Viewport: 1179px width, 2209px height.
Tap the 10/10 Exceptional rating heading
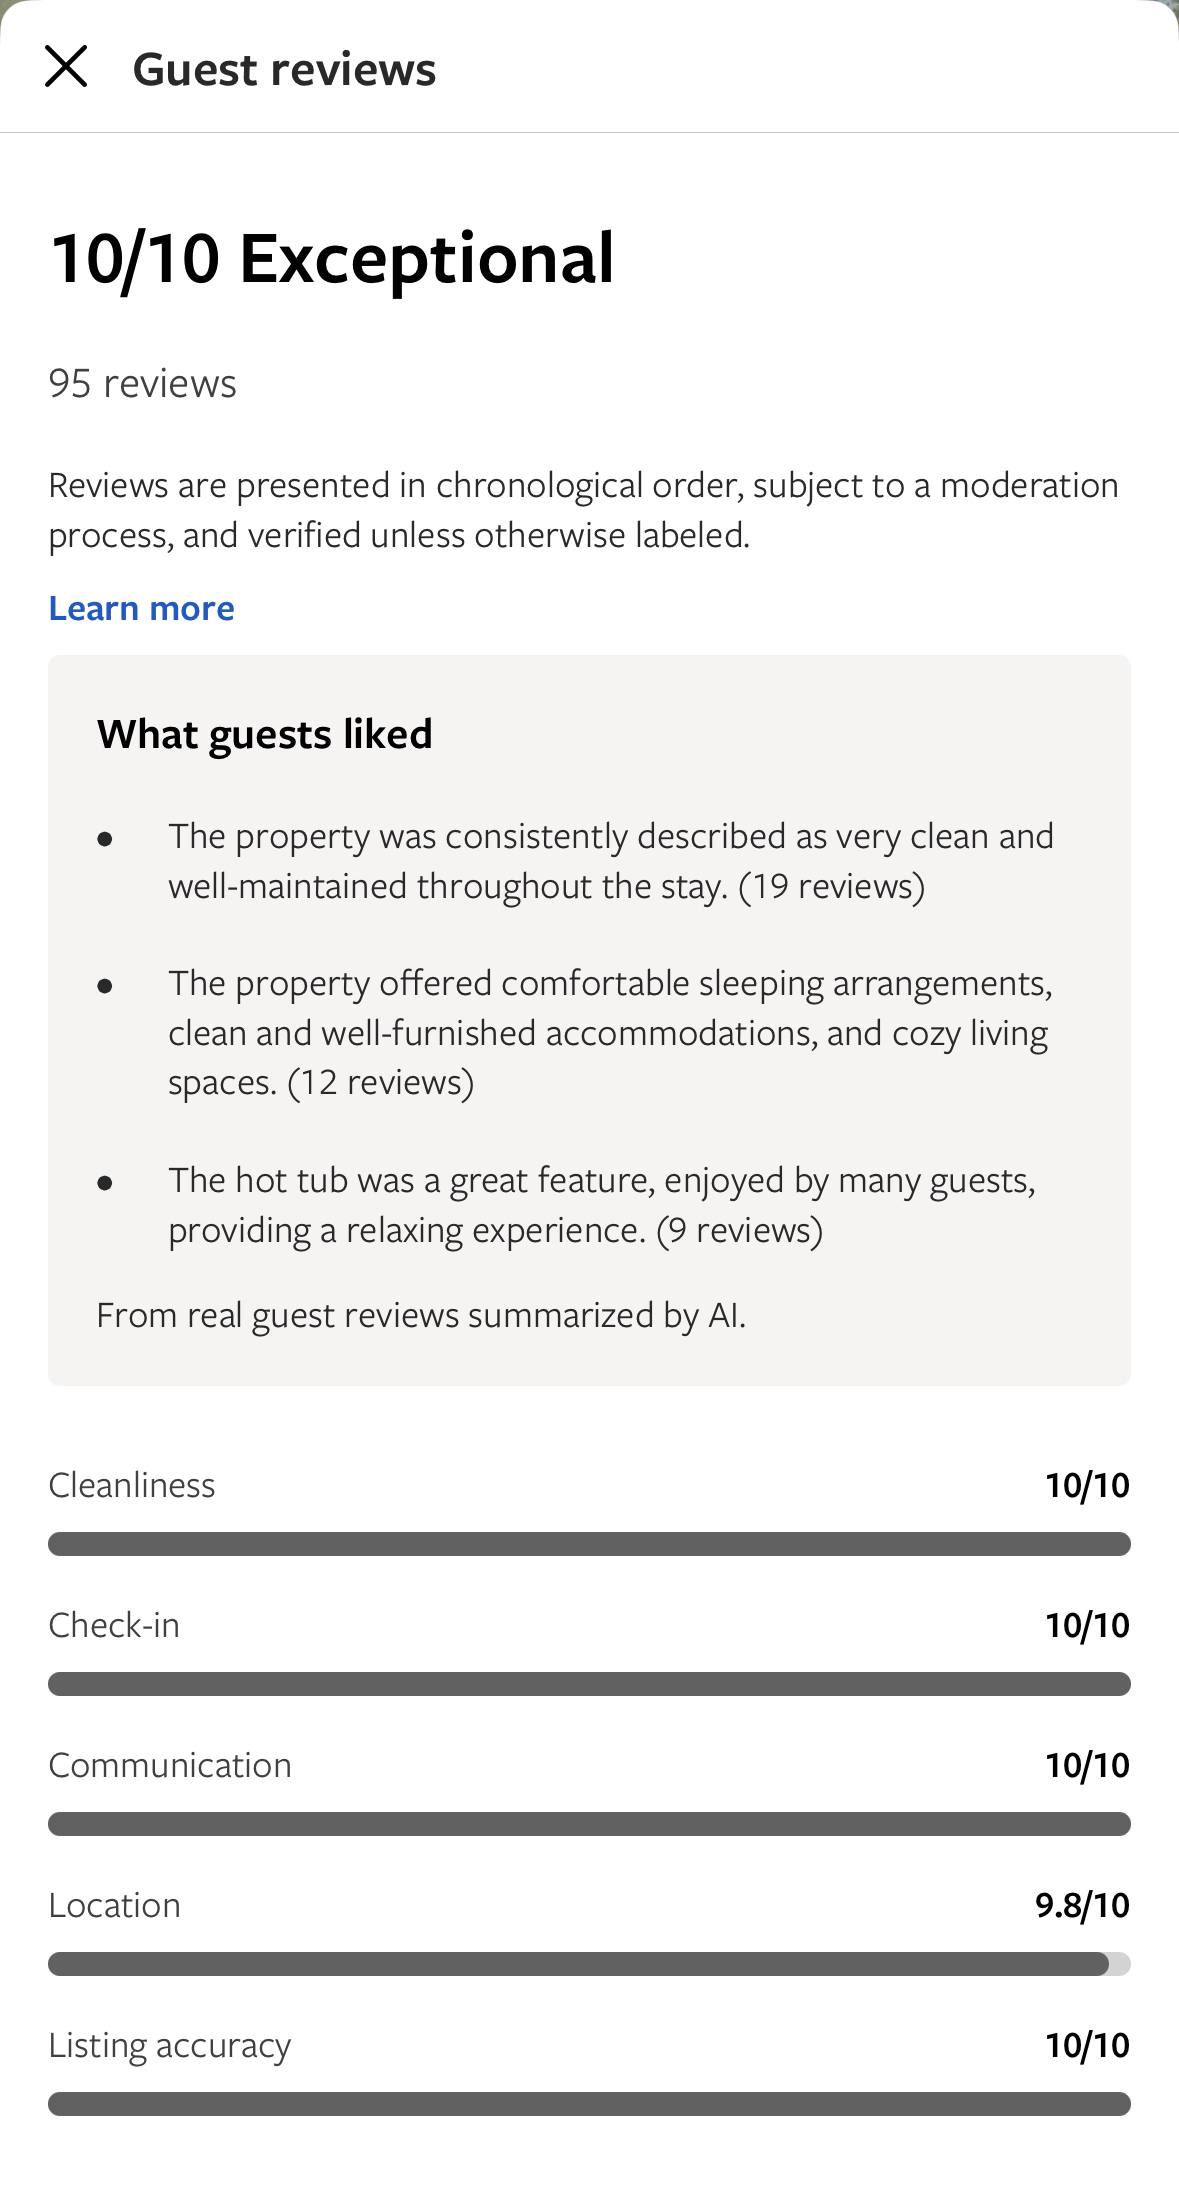(x=332, y=258)
